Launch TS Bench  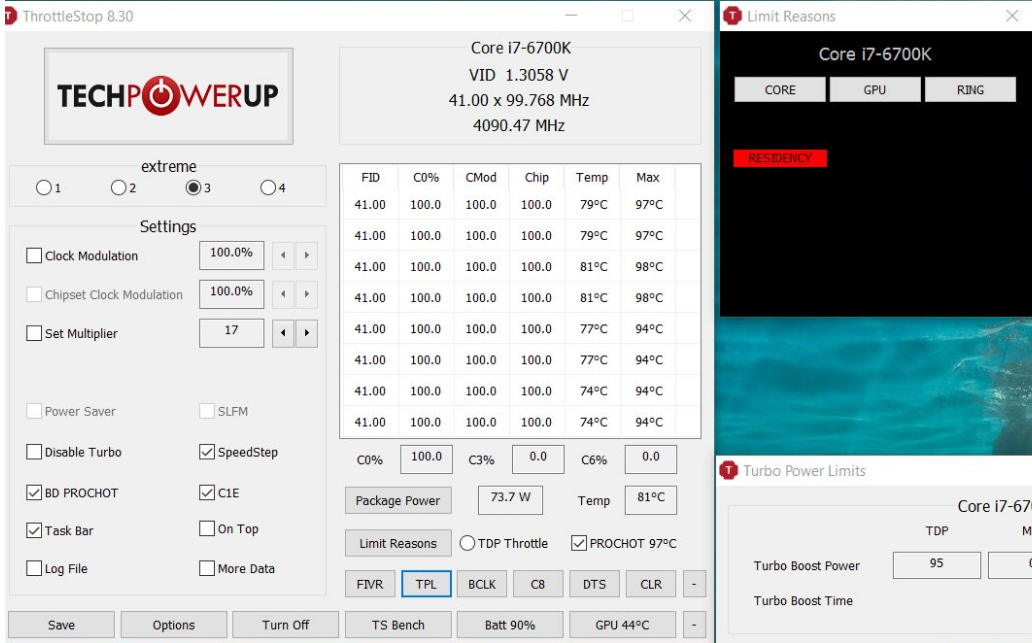click(x=398, y=625)
